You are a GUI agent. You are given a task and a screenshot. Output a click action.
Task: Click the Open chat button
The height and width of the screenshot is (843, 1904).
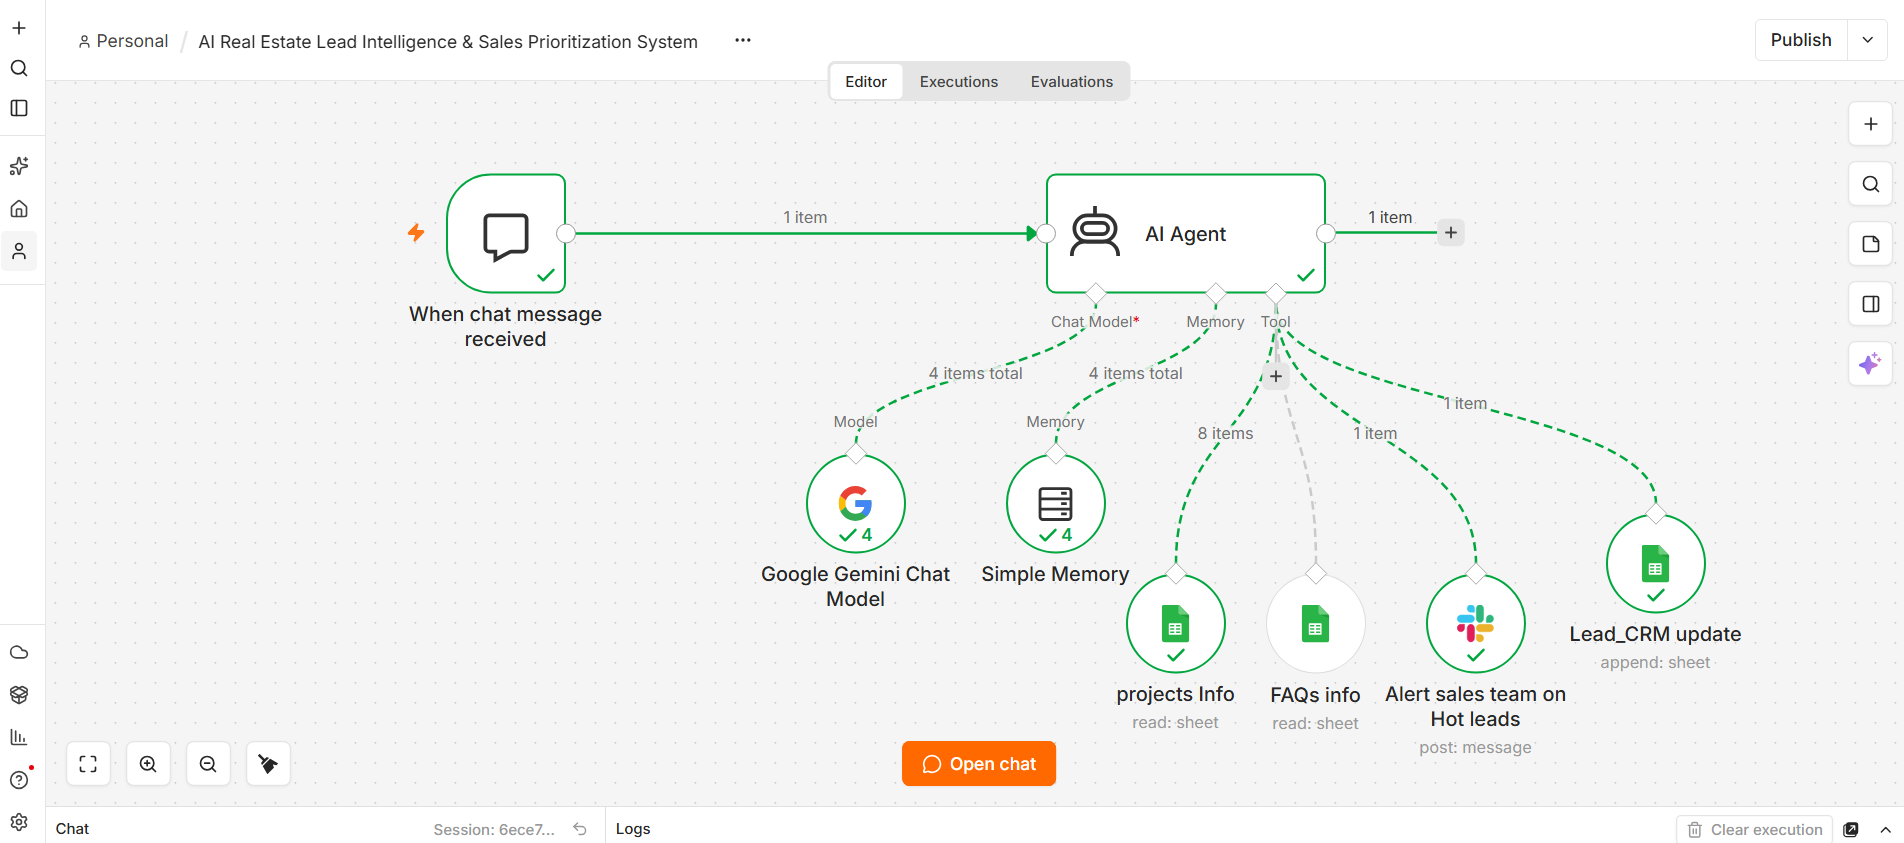(979, 764)
